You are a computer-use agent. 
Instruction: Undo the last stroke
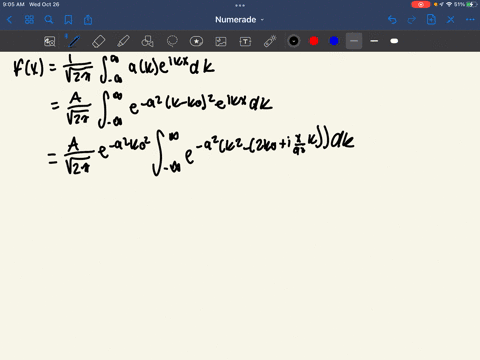click(392, 20)
